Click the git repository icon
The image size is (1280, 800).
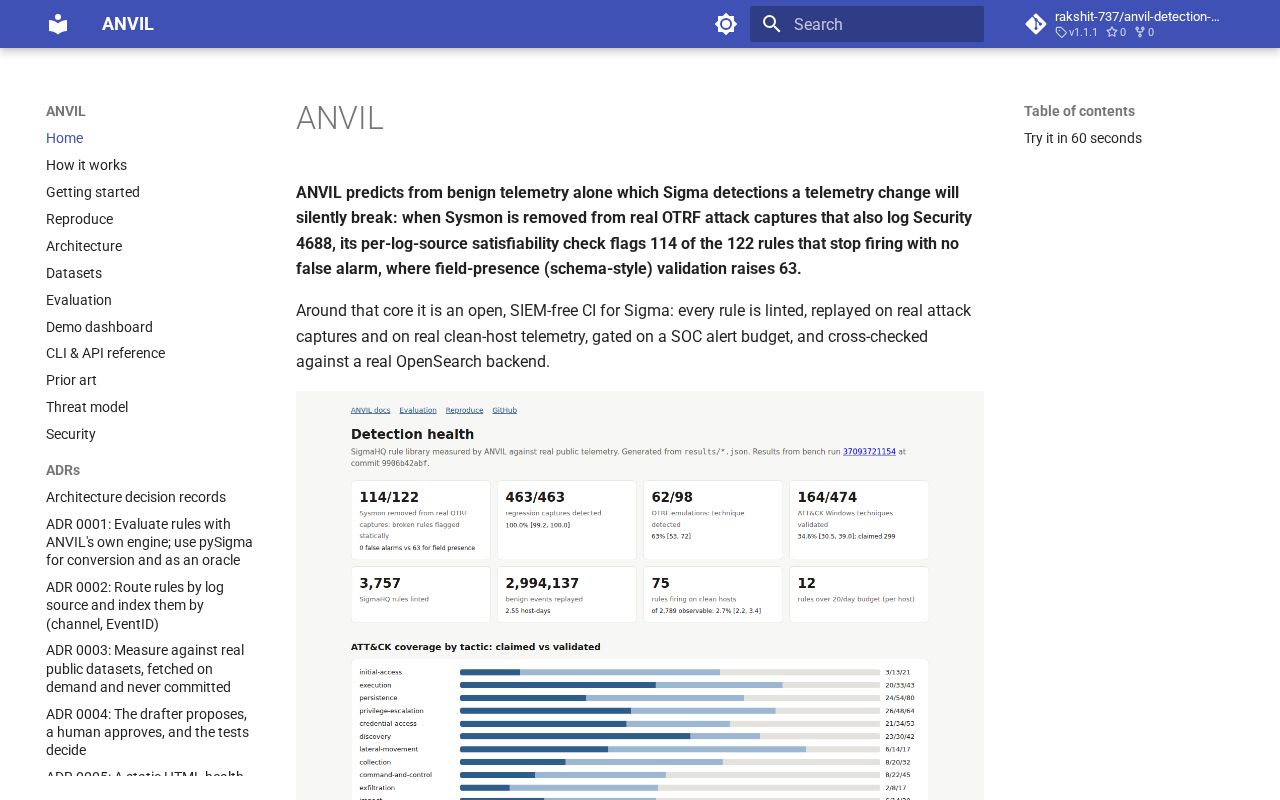(1036, 24)
